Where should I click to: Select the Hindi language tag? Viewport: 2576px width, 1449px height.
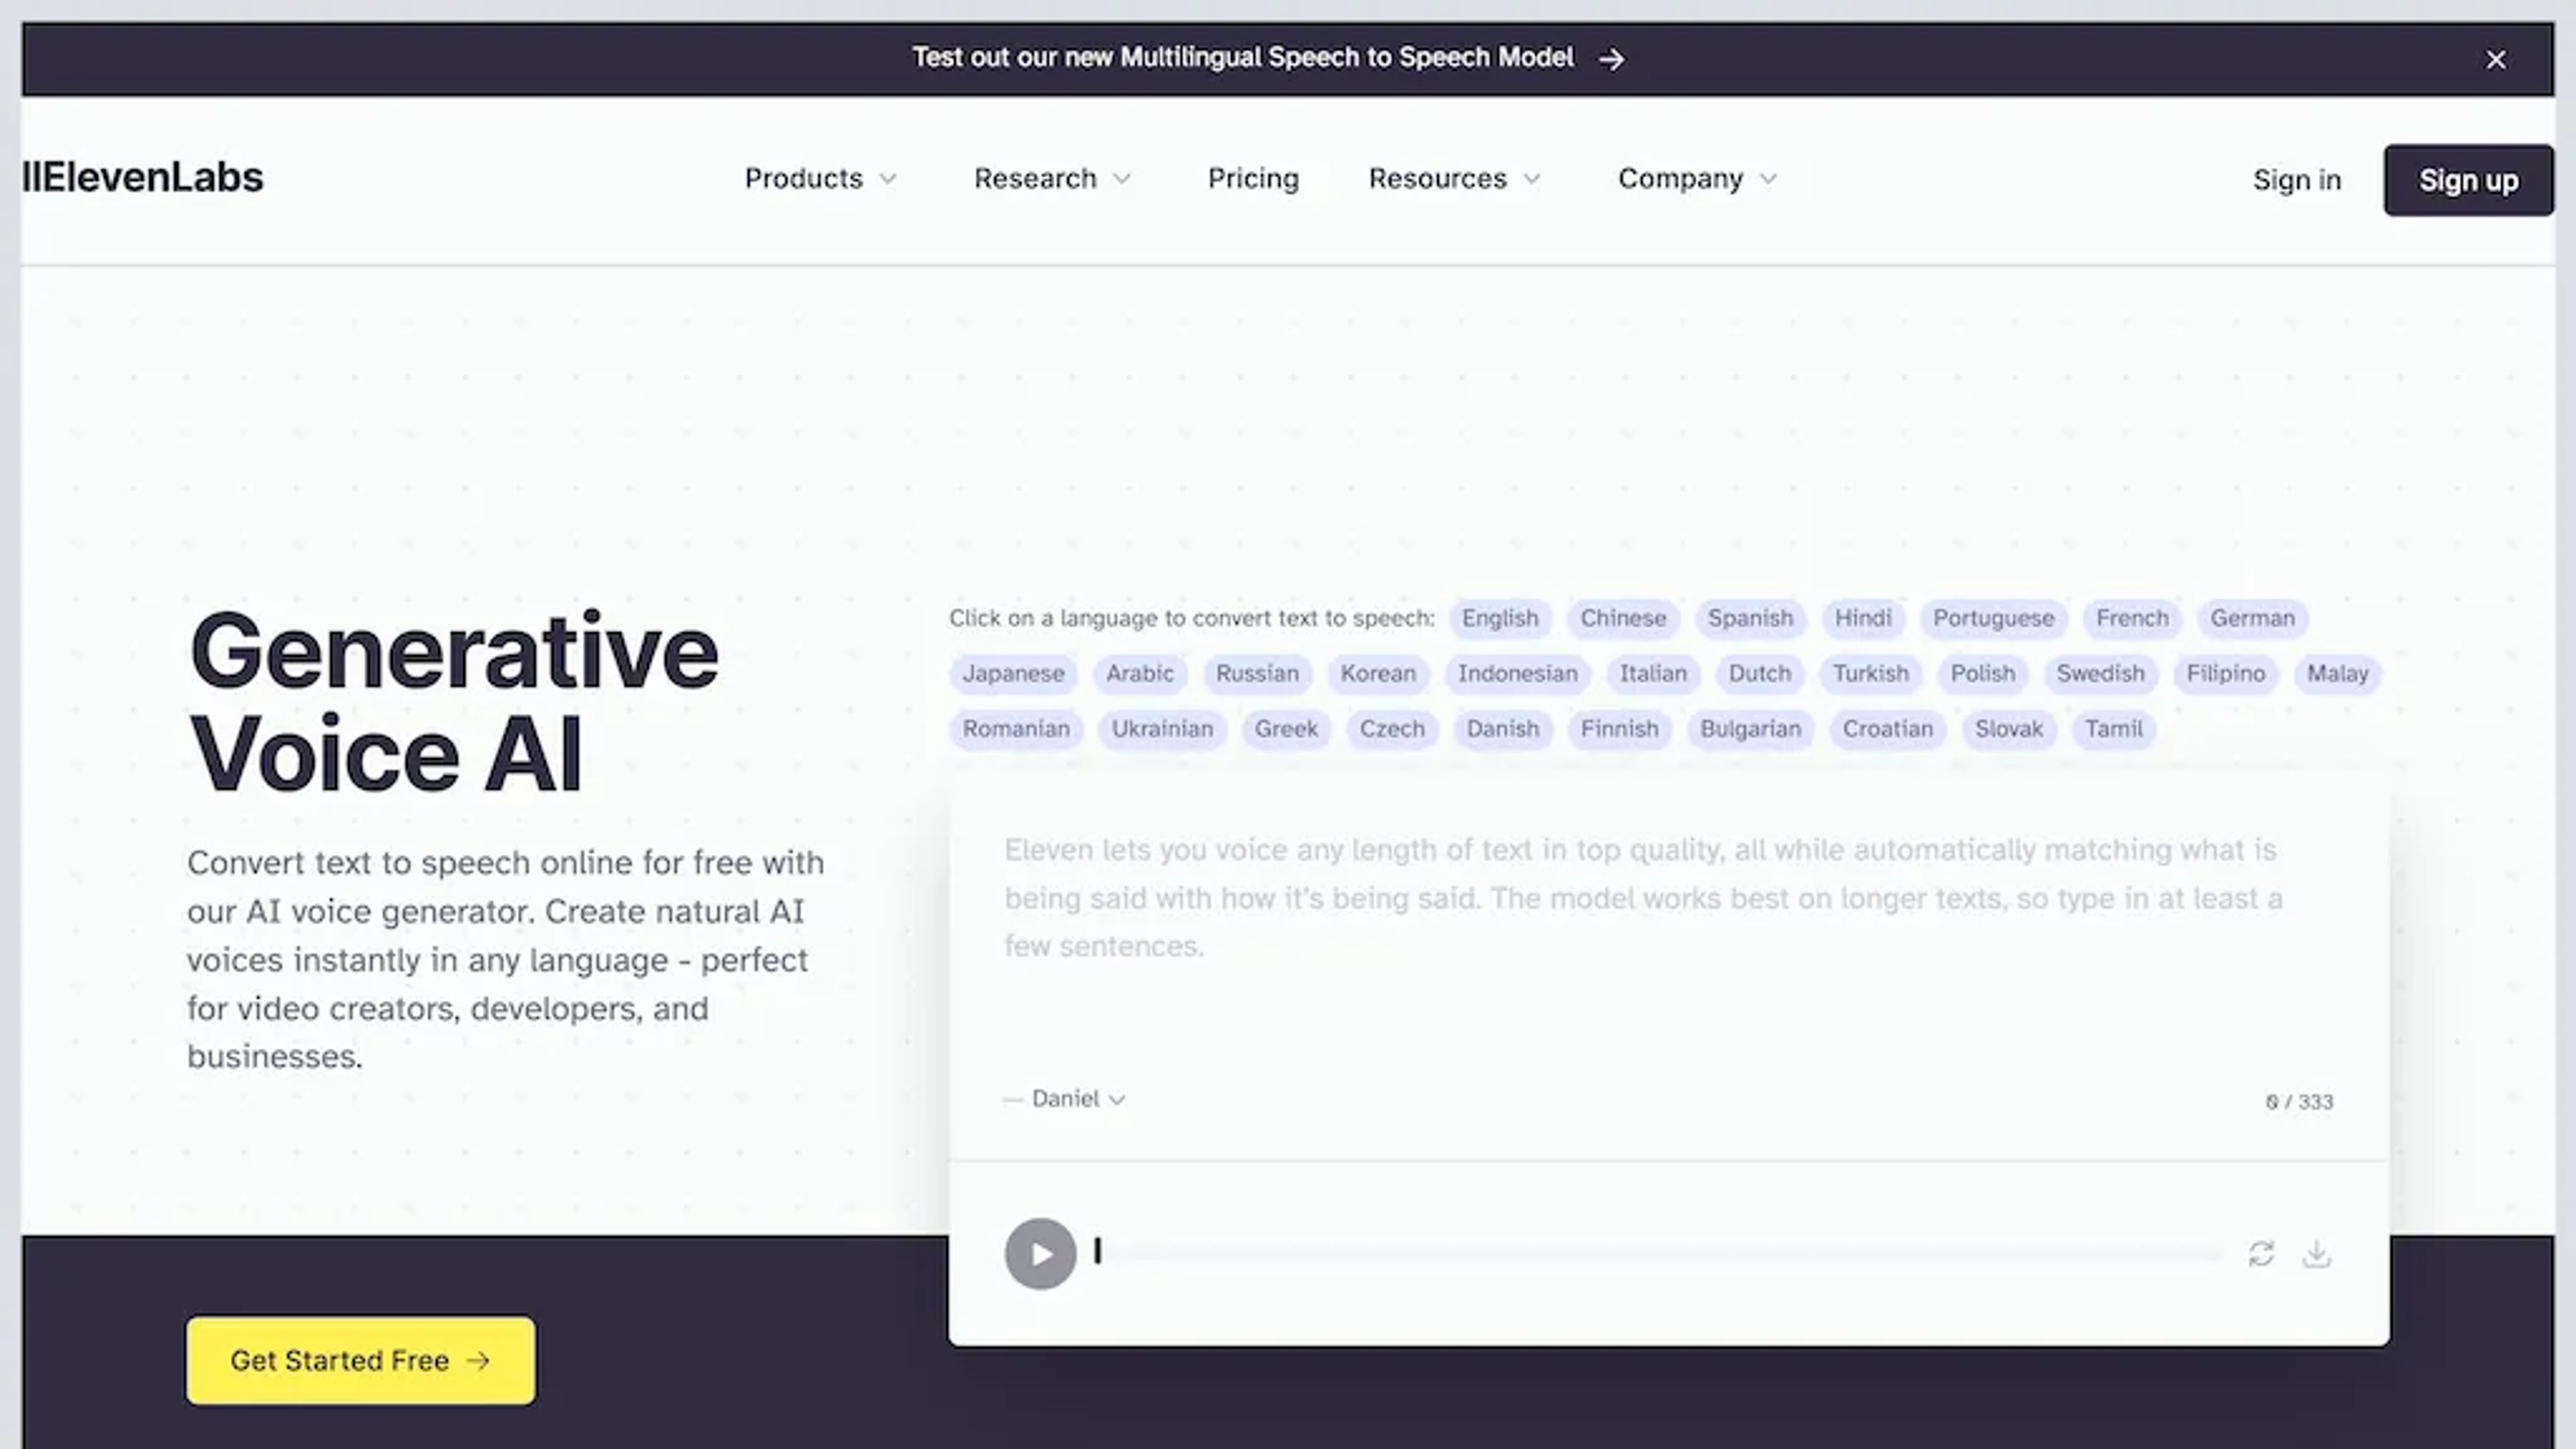click(x=1863, y=617)
